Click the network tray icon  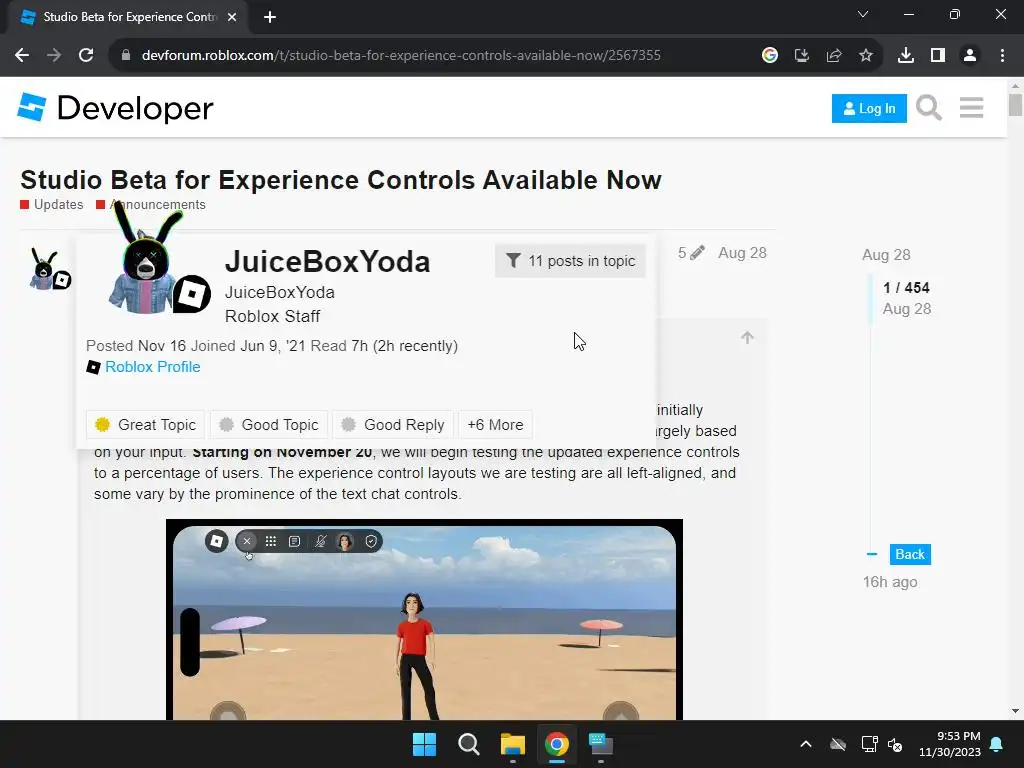[869, 744]
